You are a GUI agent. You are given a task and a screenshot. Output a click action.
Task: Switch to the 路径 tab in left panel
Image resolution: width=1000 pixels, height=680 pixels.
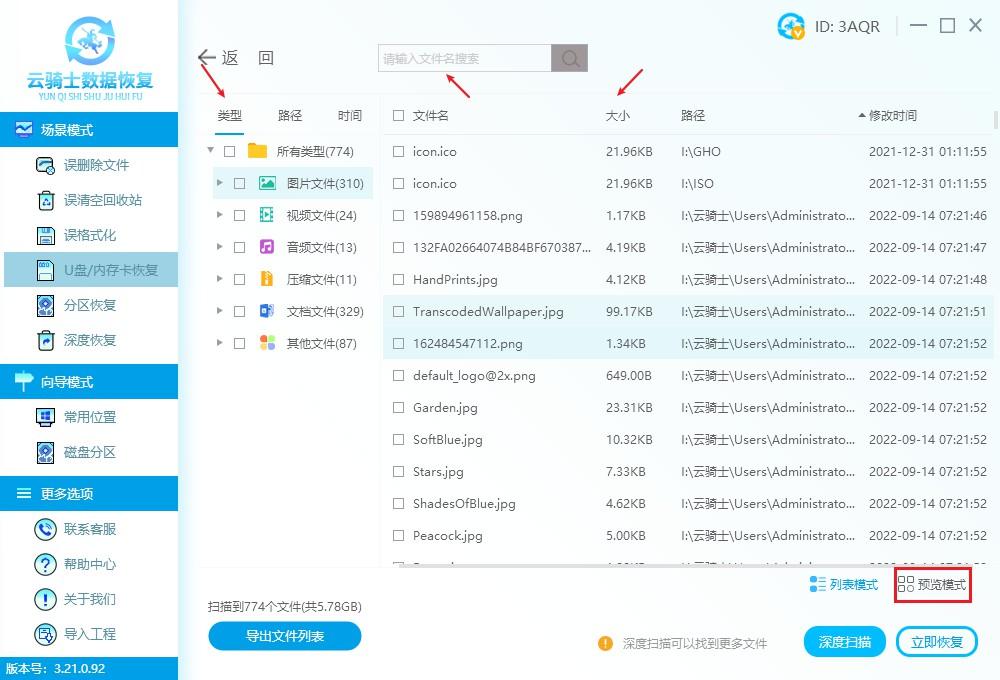click(x=290, y=115)
